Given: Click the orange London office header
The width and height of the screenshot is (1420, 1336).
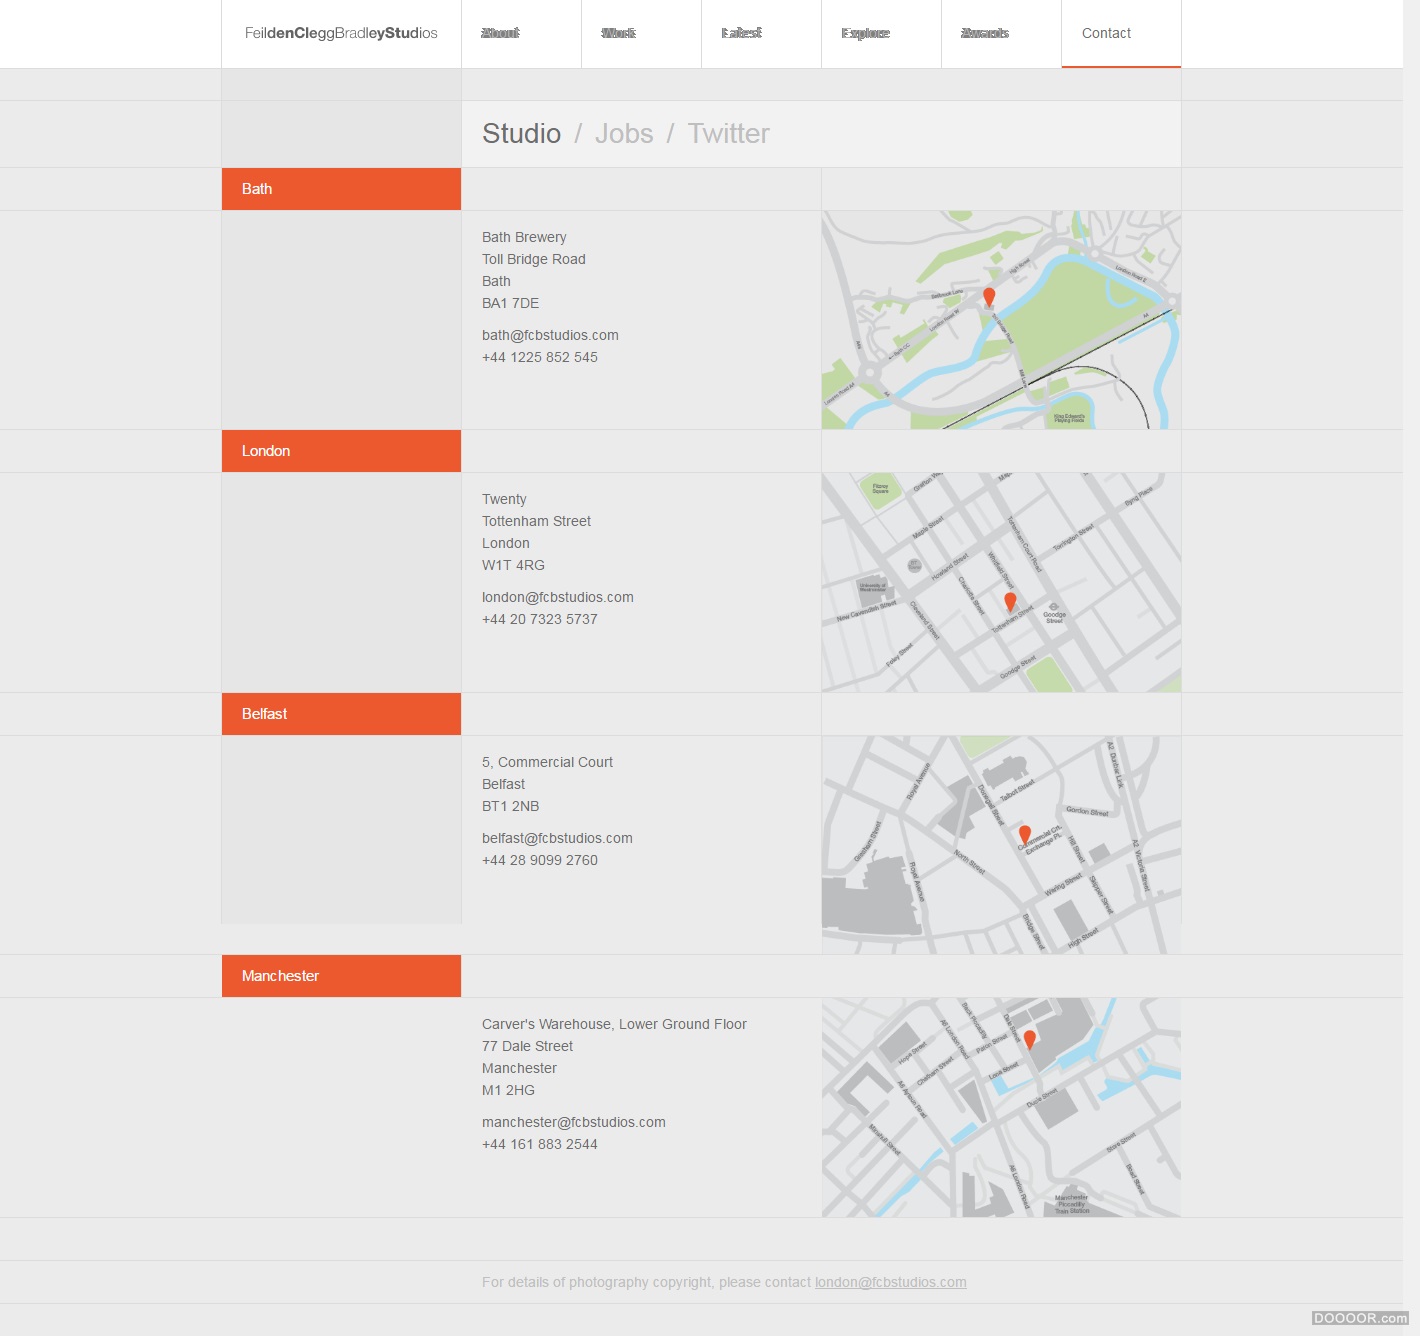Looking at the screenshot, I should tap(341, 451).
